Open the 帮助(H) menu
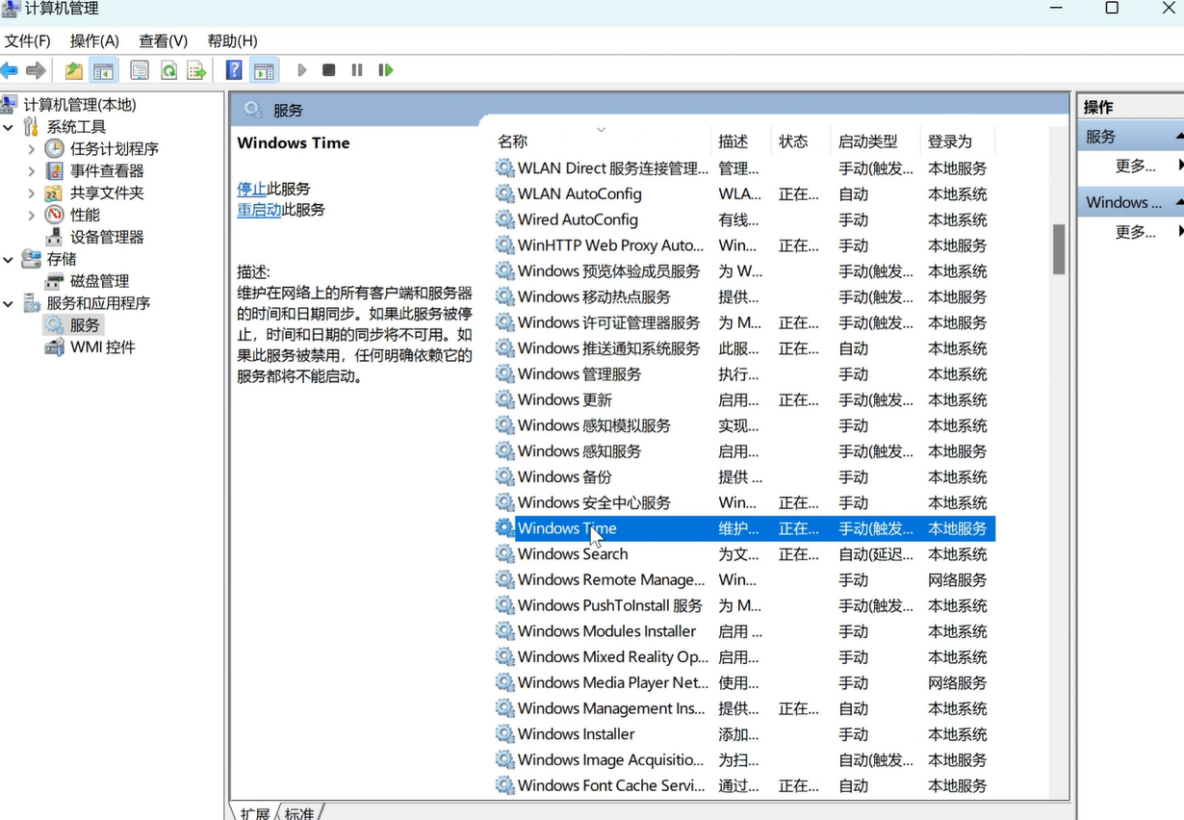The image size is (1184, 820). click(233, 41)
